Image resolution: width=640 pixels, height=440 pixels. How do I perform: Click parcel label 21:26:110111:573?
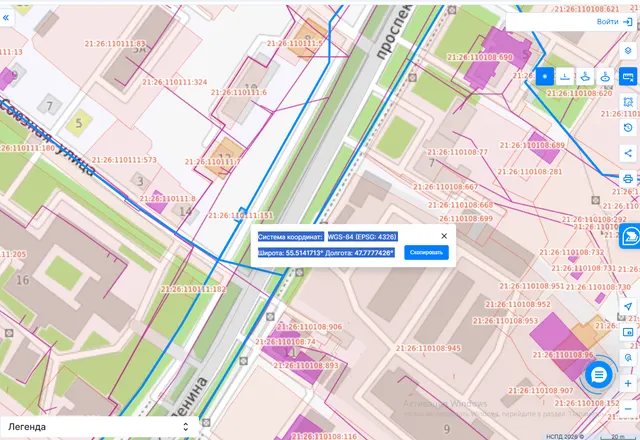(124, 160)
